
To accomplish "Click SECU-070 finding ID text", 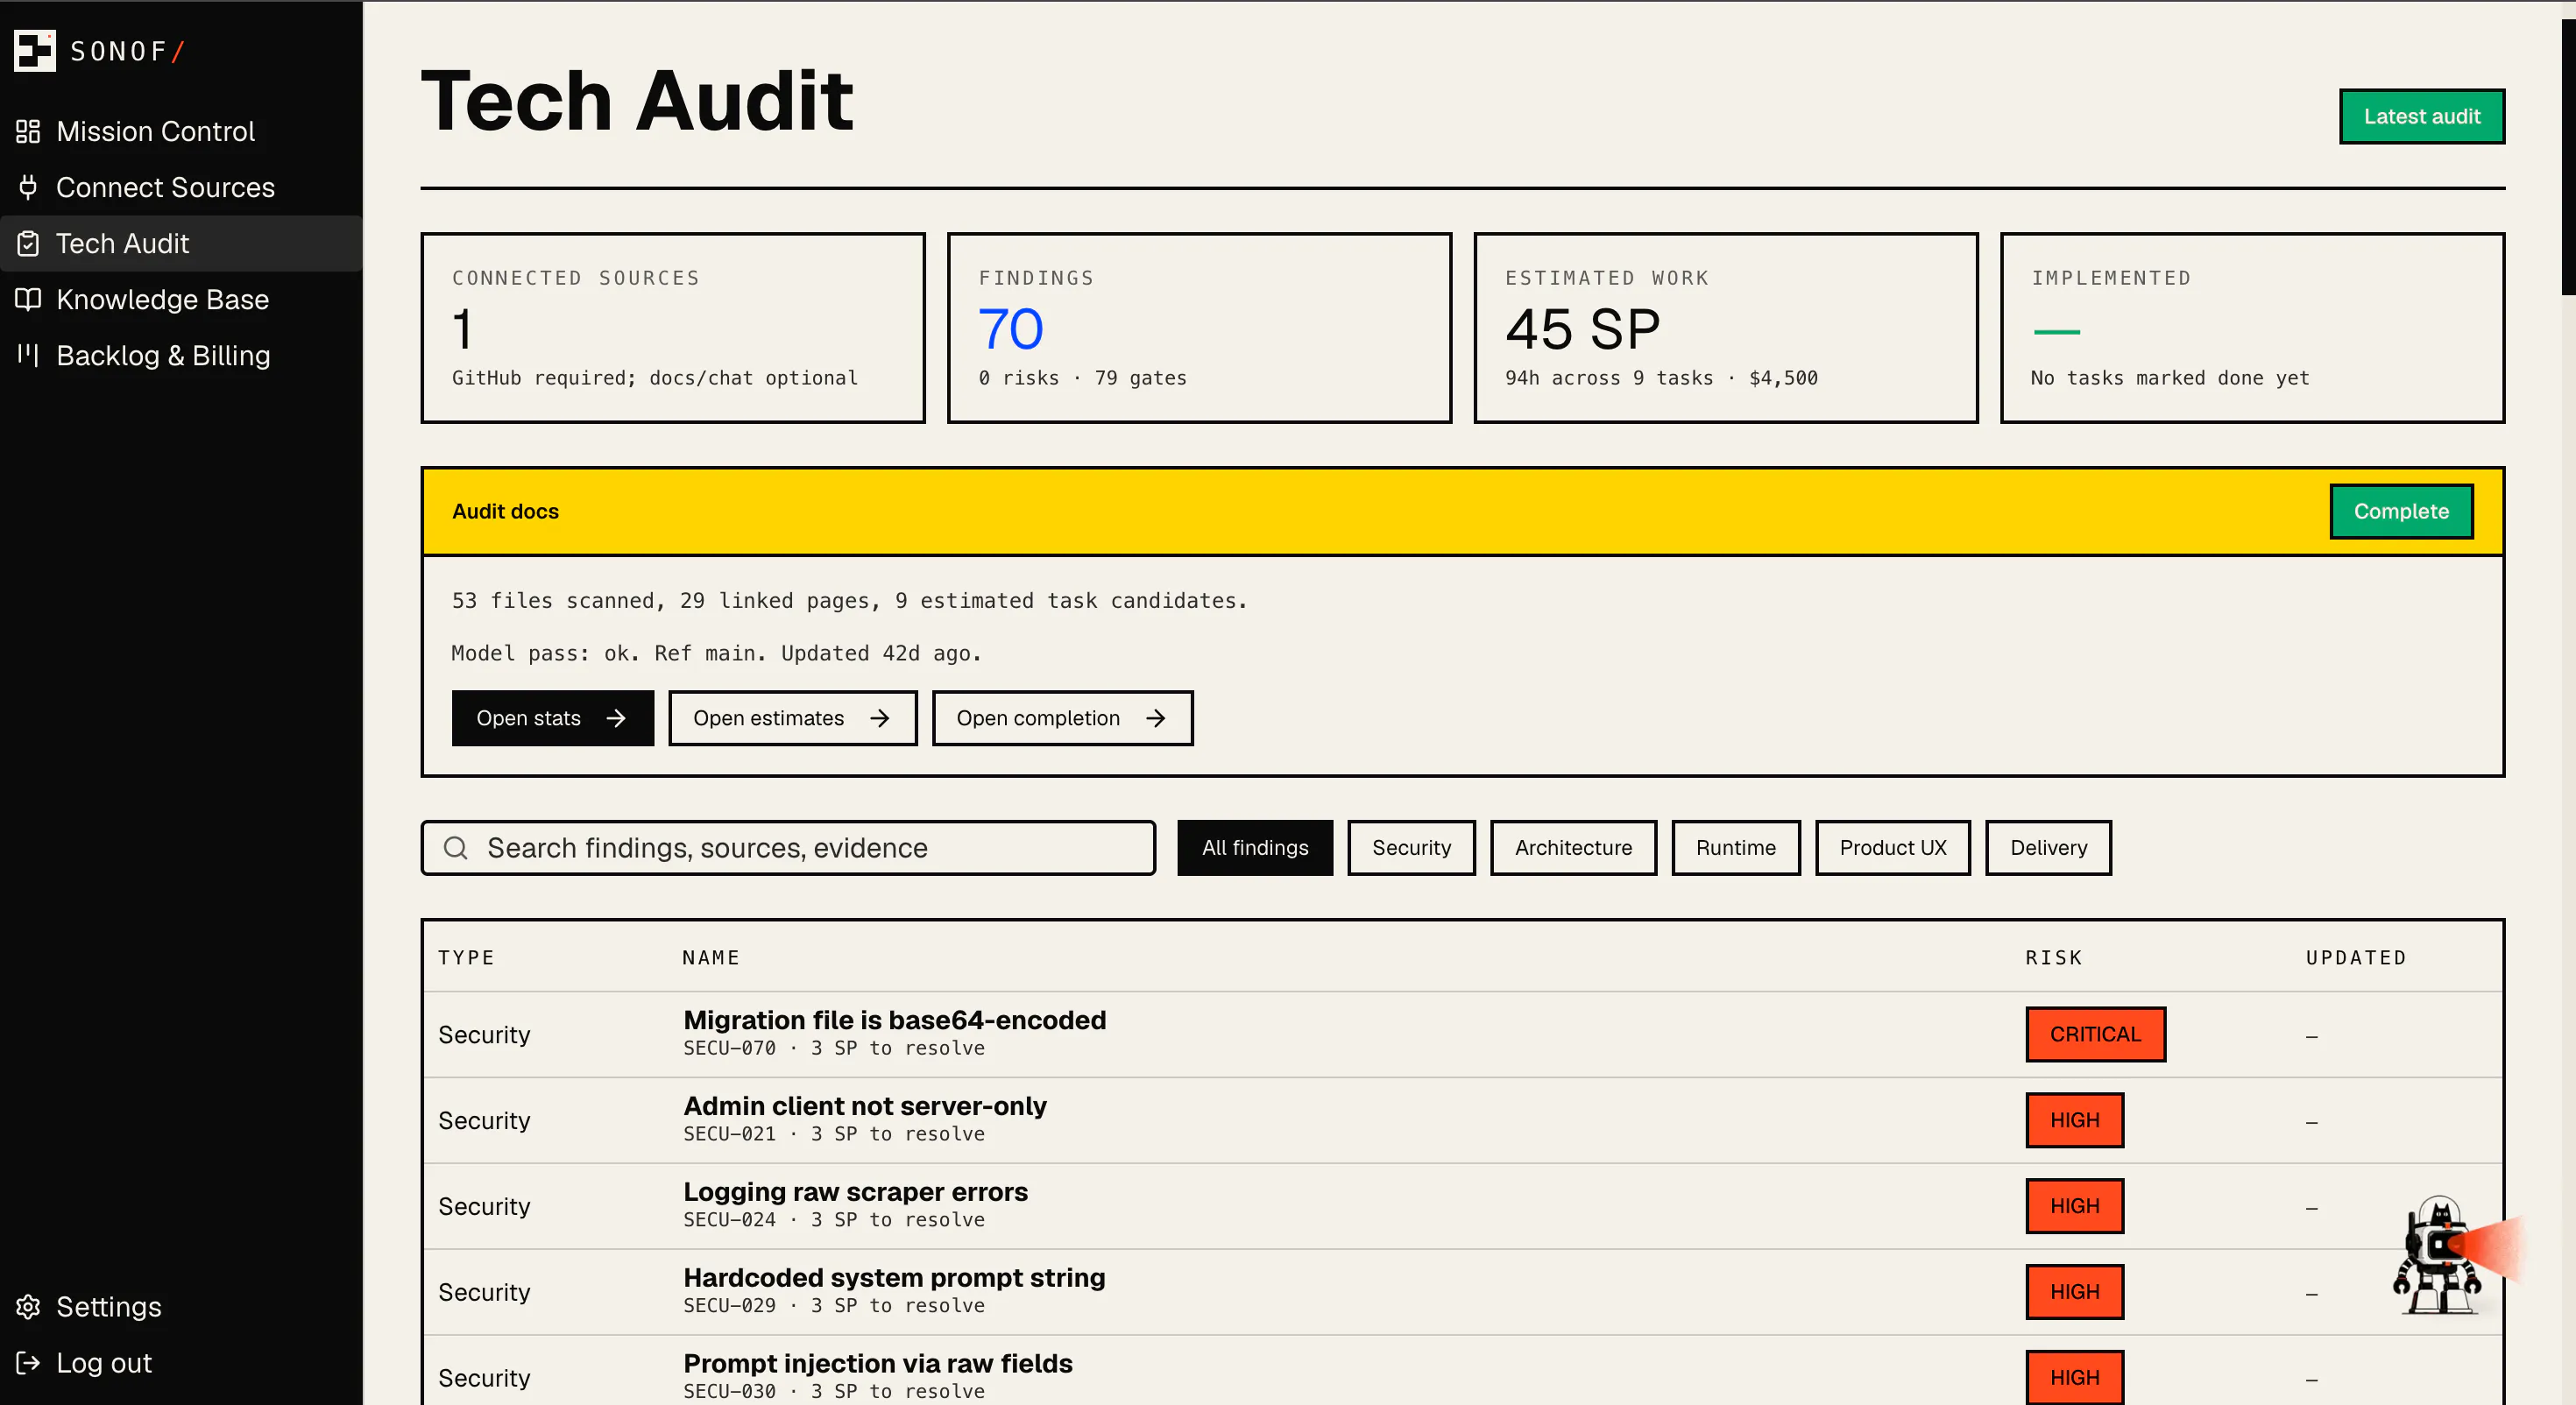I will tap(729, 1049).
